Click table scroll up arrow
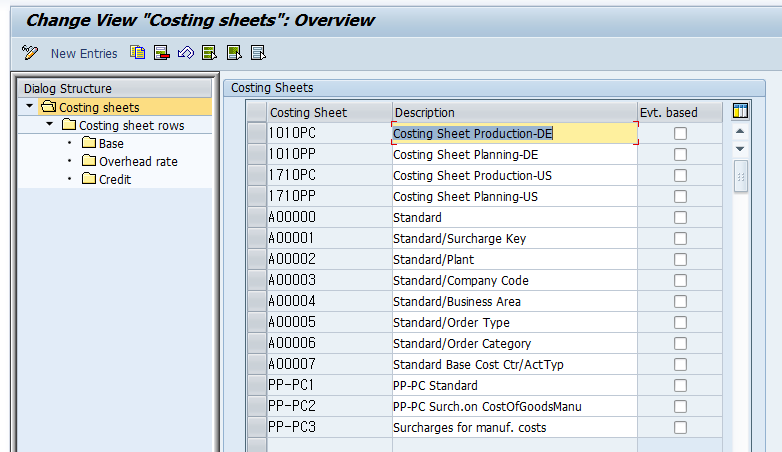Image resolution: width=782 pixels, height=452 pixels. pos(740,131)
